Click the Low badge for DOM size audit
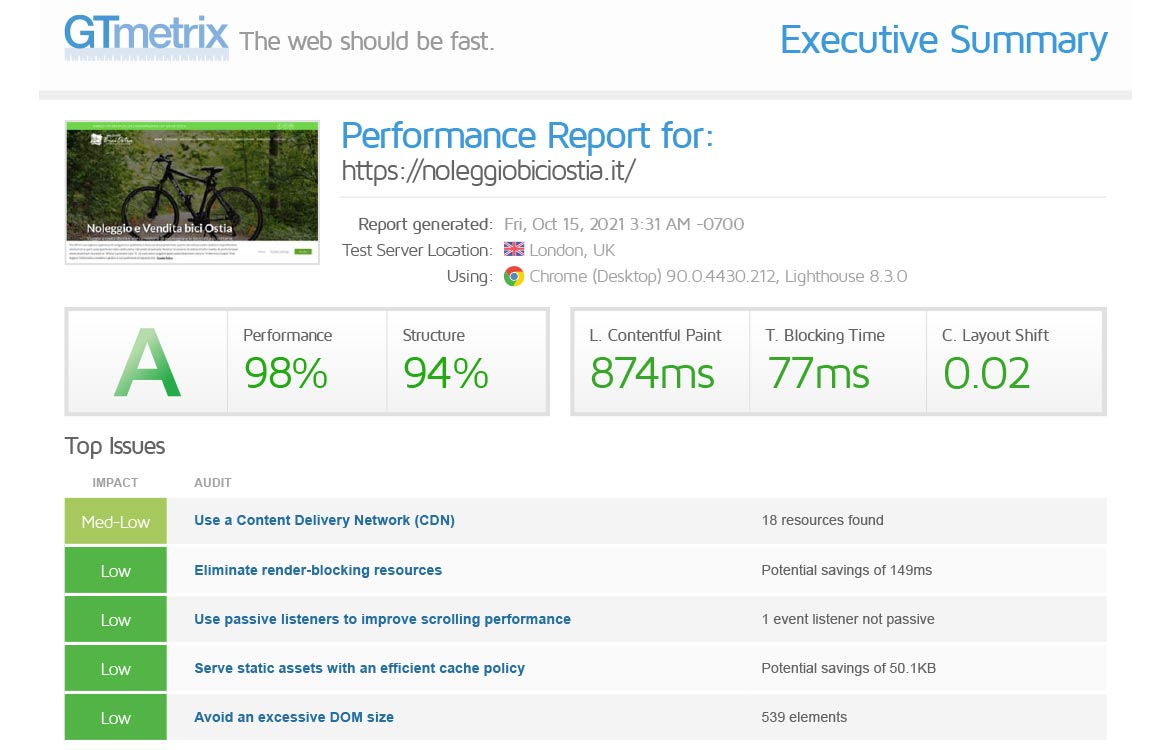The height and width of the screenshot is (750, 1170). coord(115,717)
